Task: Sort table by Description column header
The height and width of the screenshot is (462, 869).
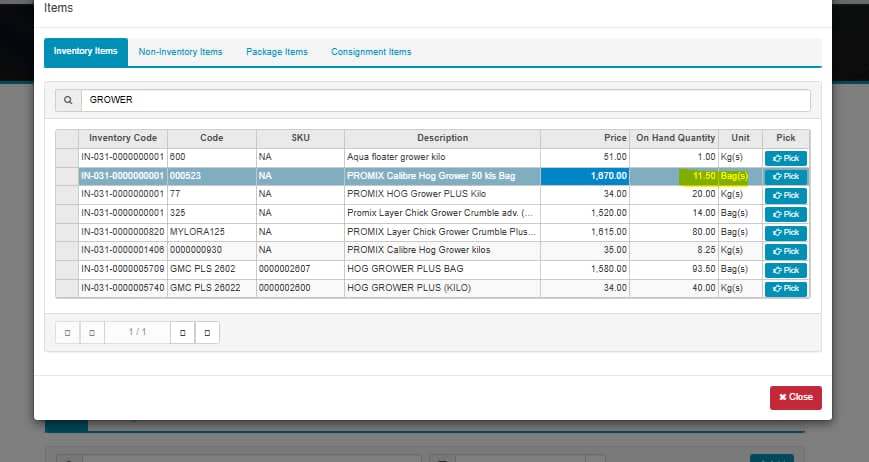Action: coord(442,138)
